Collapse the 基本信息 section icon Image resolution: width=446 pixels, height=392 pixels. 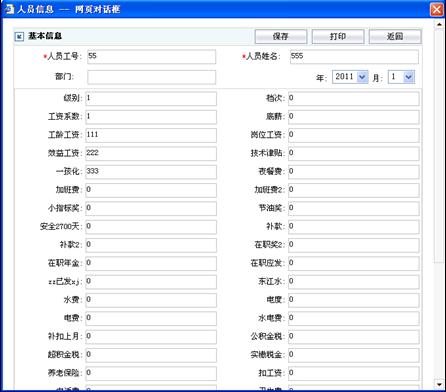(x=19, y=36)
